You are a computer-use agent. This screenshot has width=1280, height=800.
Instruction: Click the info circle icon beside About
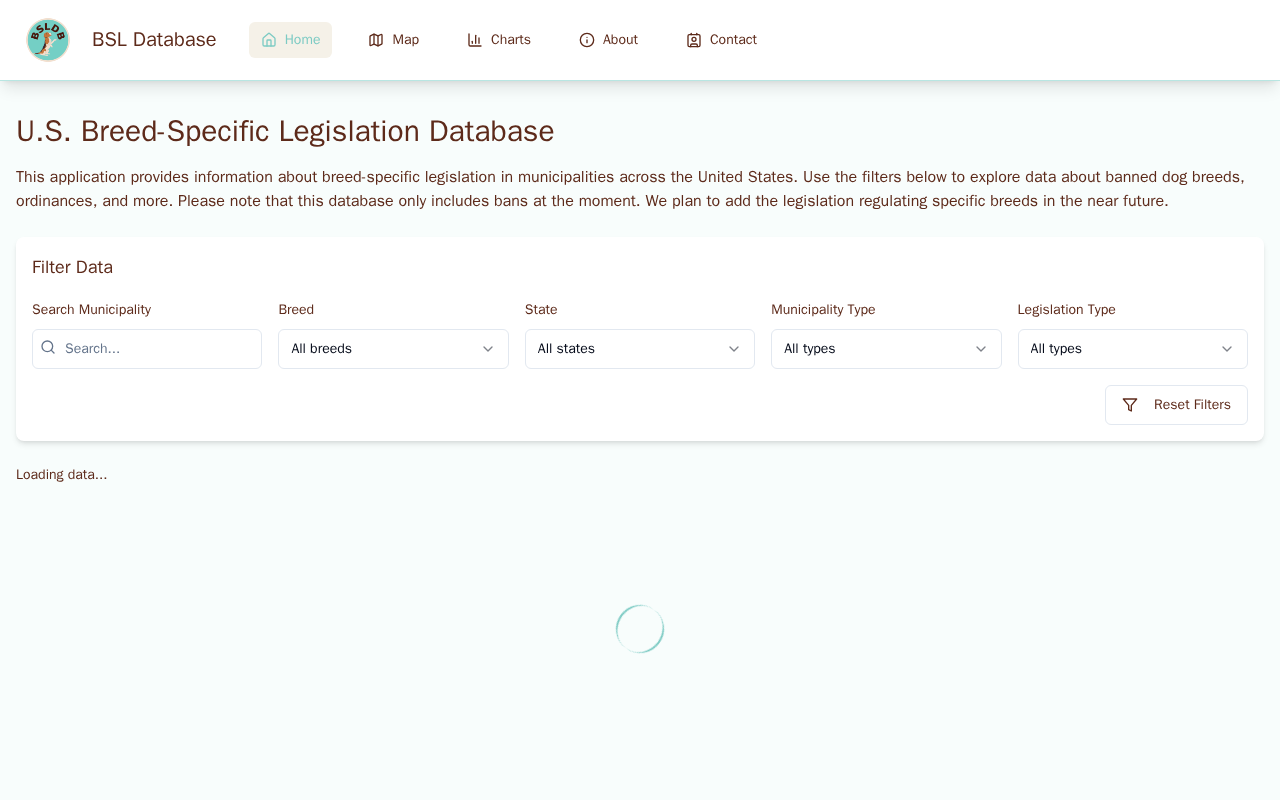coord(587,40)
